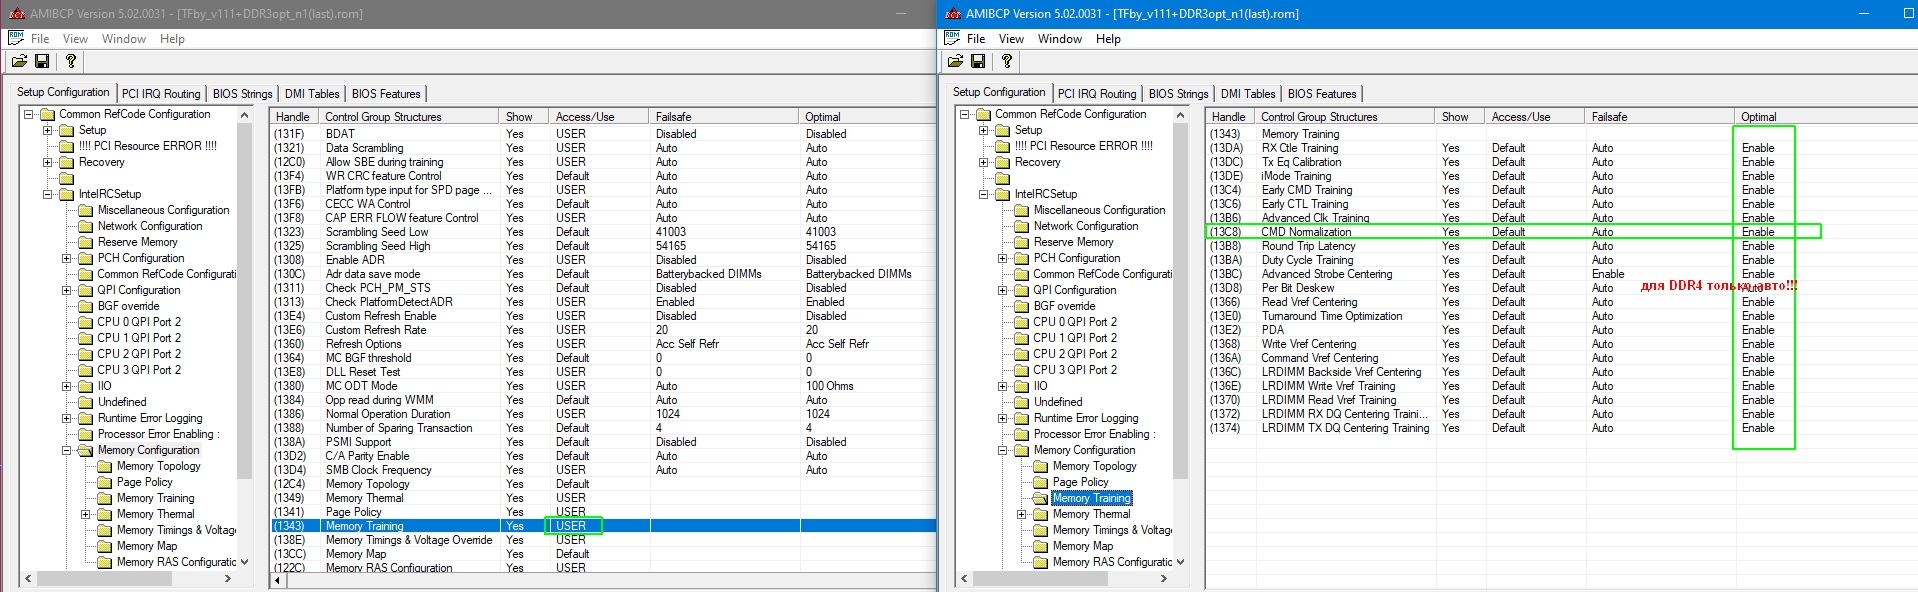Click Failsafe column header in left table
This screenshot has height=592, width=1918.
click(x=723, y=117)
